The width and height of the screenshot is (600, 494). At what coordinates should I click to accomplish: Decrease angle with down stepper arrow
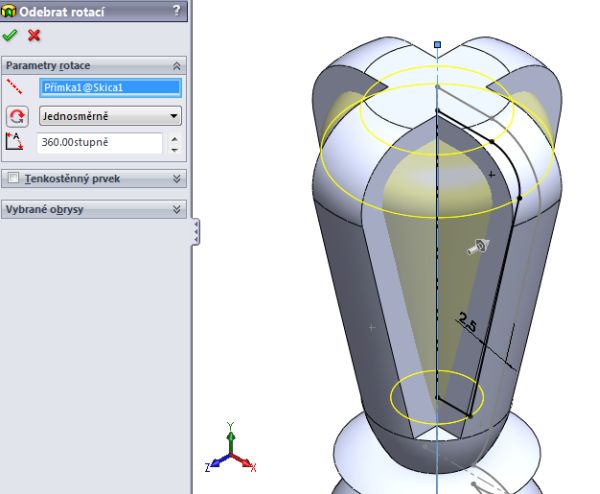point(175,149)
